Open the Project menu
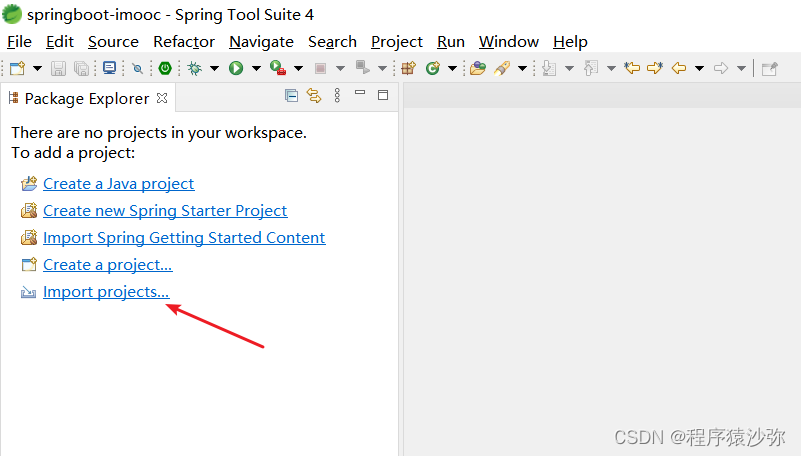Viewport: 801px width, 456px height. pos(397,42)
